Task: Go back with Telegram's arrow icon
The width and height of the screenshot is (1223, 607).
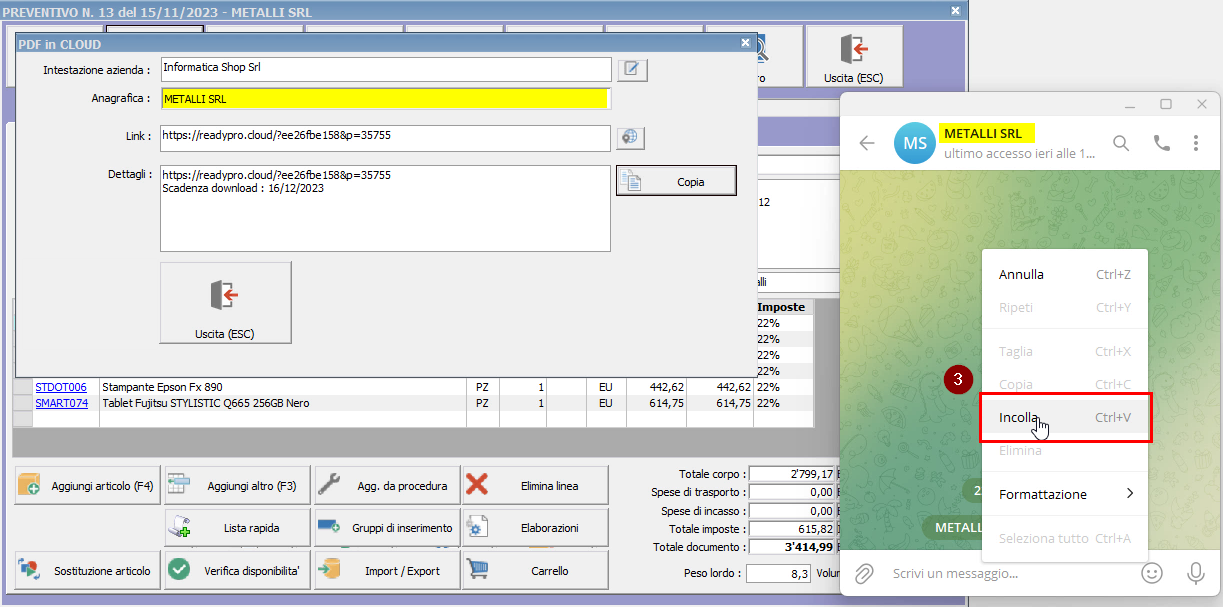Action: (x=867, y=143)
